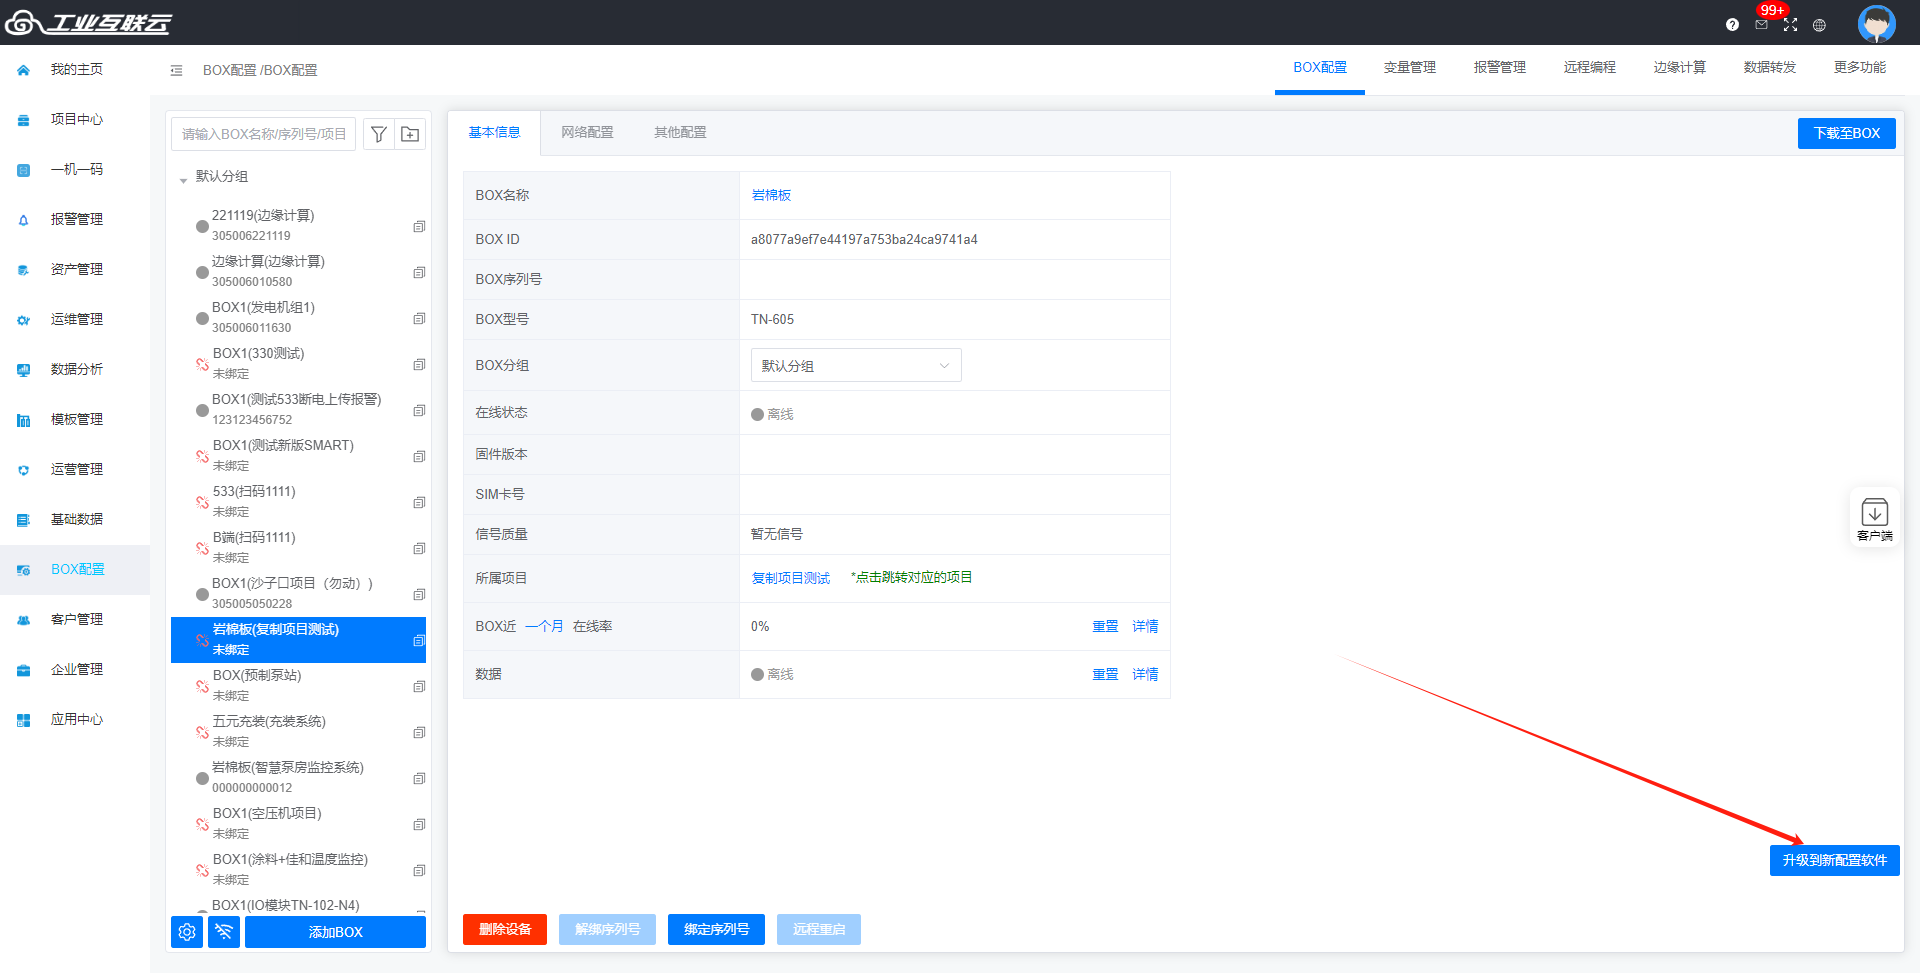Copy icon for 五元充装(充装系统) row
The image size is (1920, 973).
pyautogui.click(x=419, y=733)
